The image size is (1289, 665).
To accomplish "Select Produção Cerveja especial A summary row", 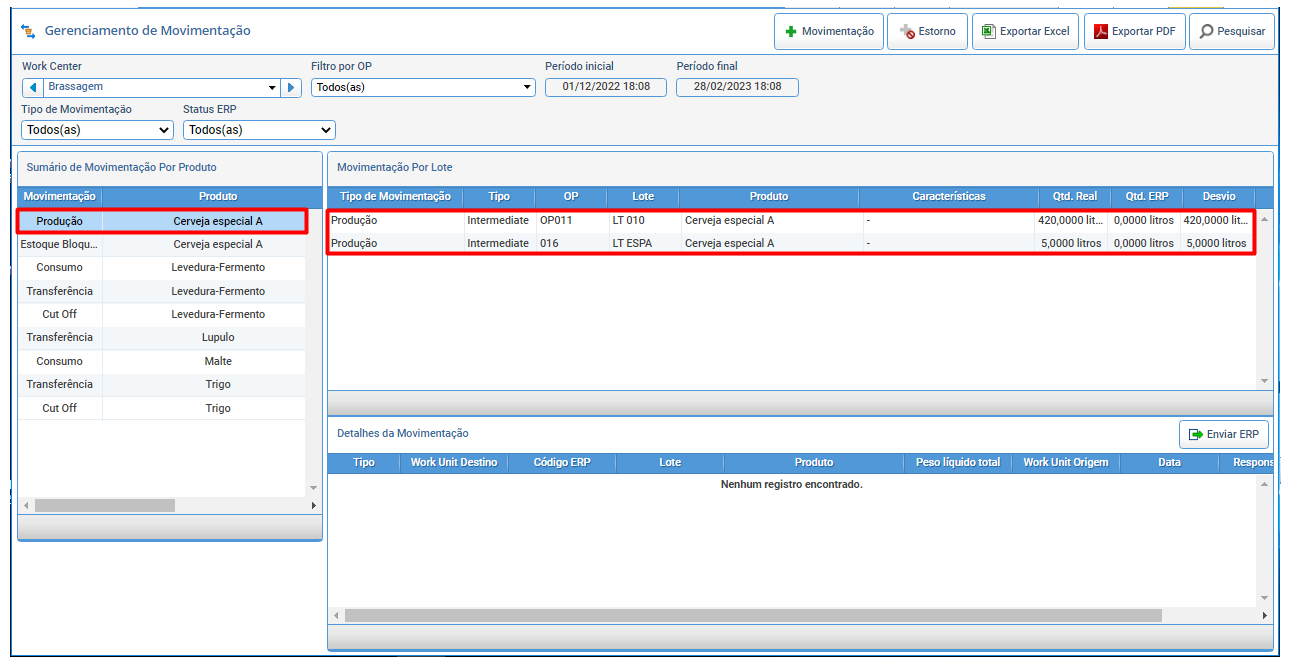I will coord(162,221).
